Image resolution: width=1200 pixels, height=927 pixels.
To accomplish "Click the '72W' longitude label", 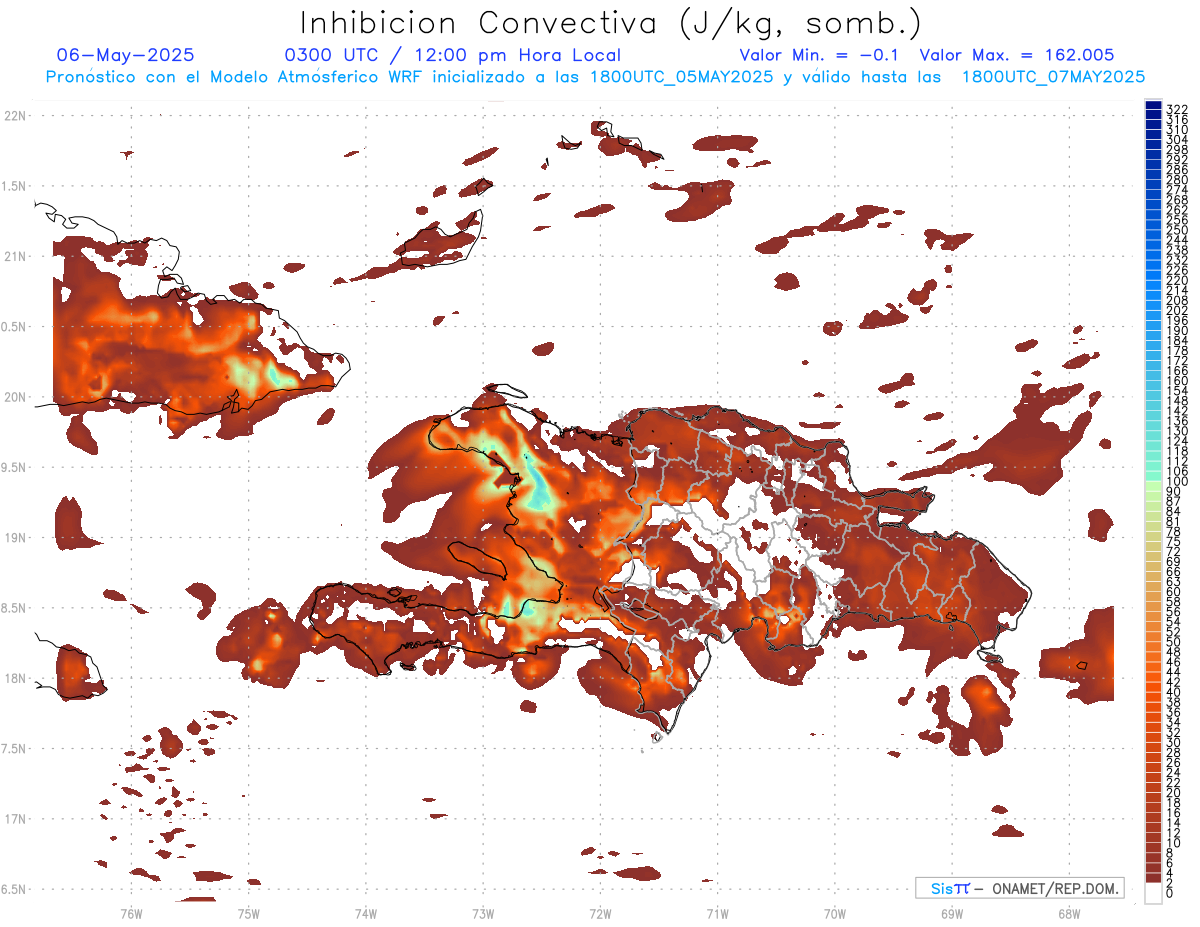I will [600, 912].
